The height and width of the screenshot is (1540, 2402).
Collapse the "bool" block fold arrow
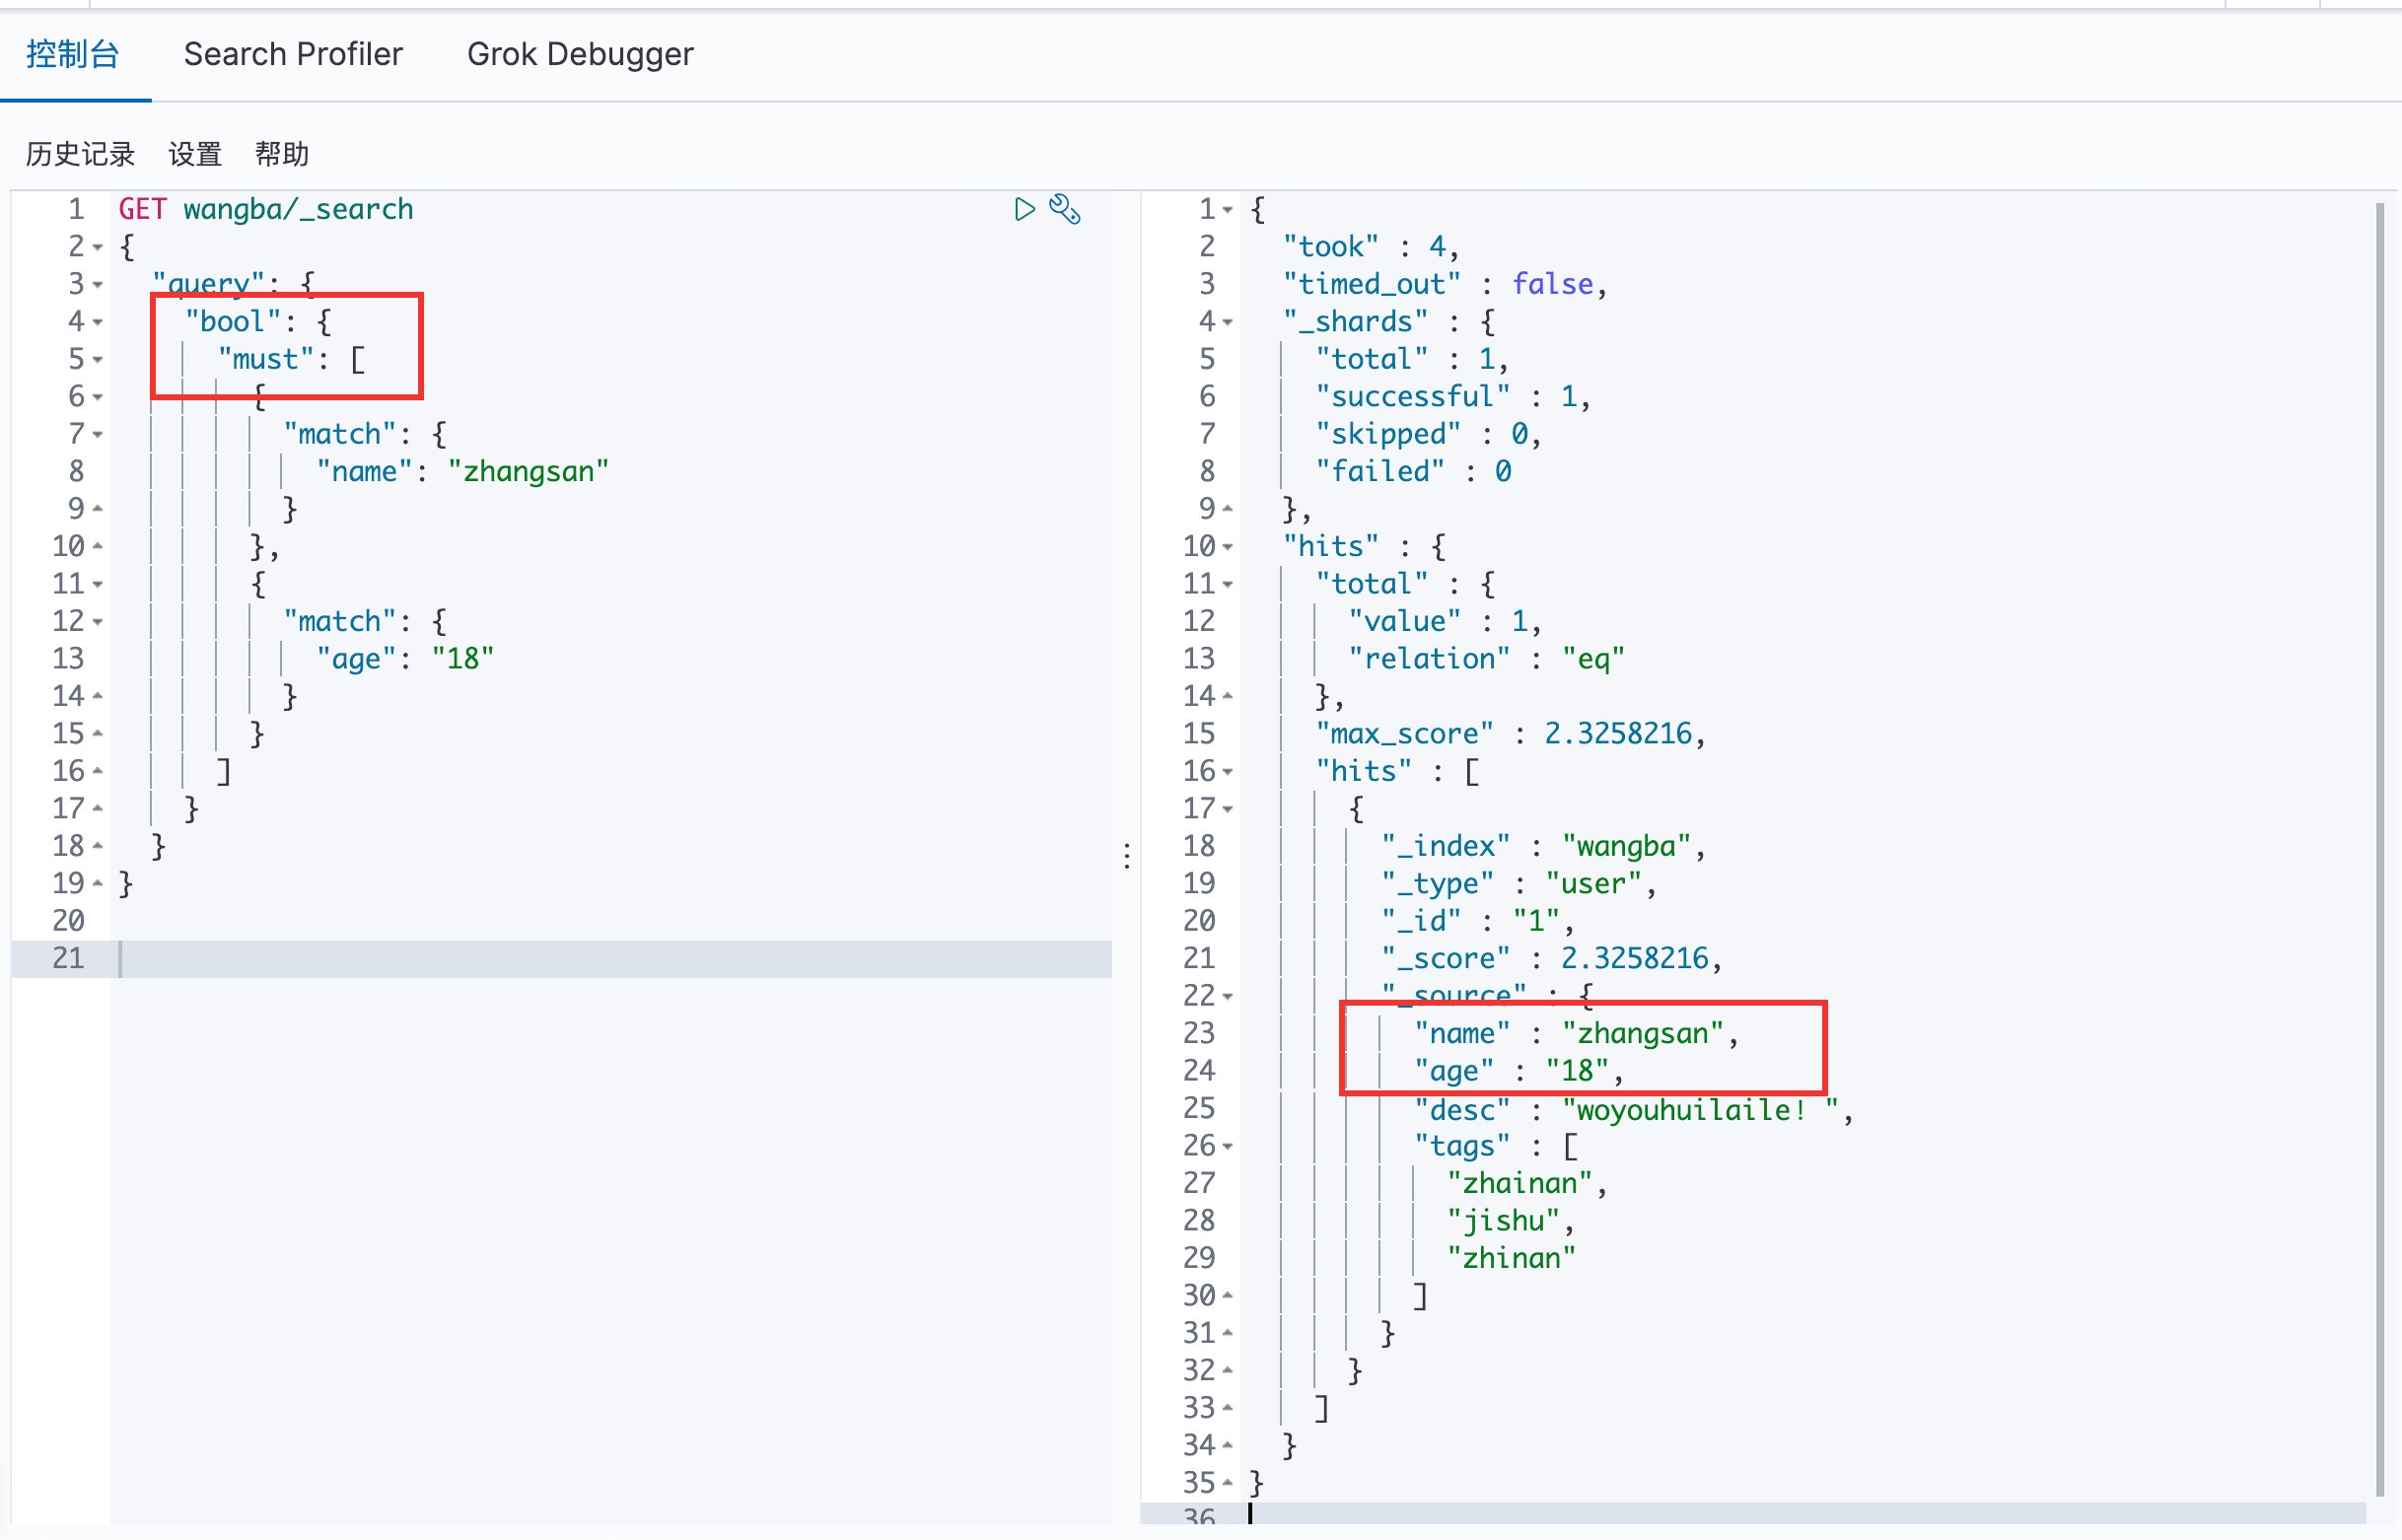pyautogui.click(x=98, y=322)
